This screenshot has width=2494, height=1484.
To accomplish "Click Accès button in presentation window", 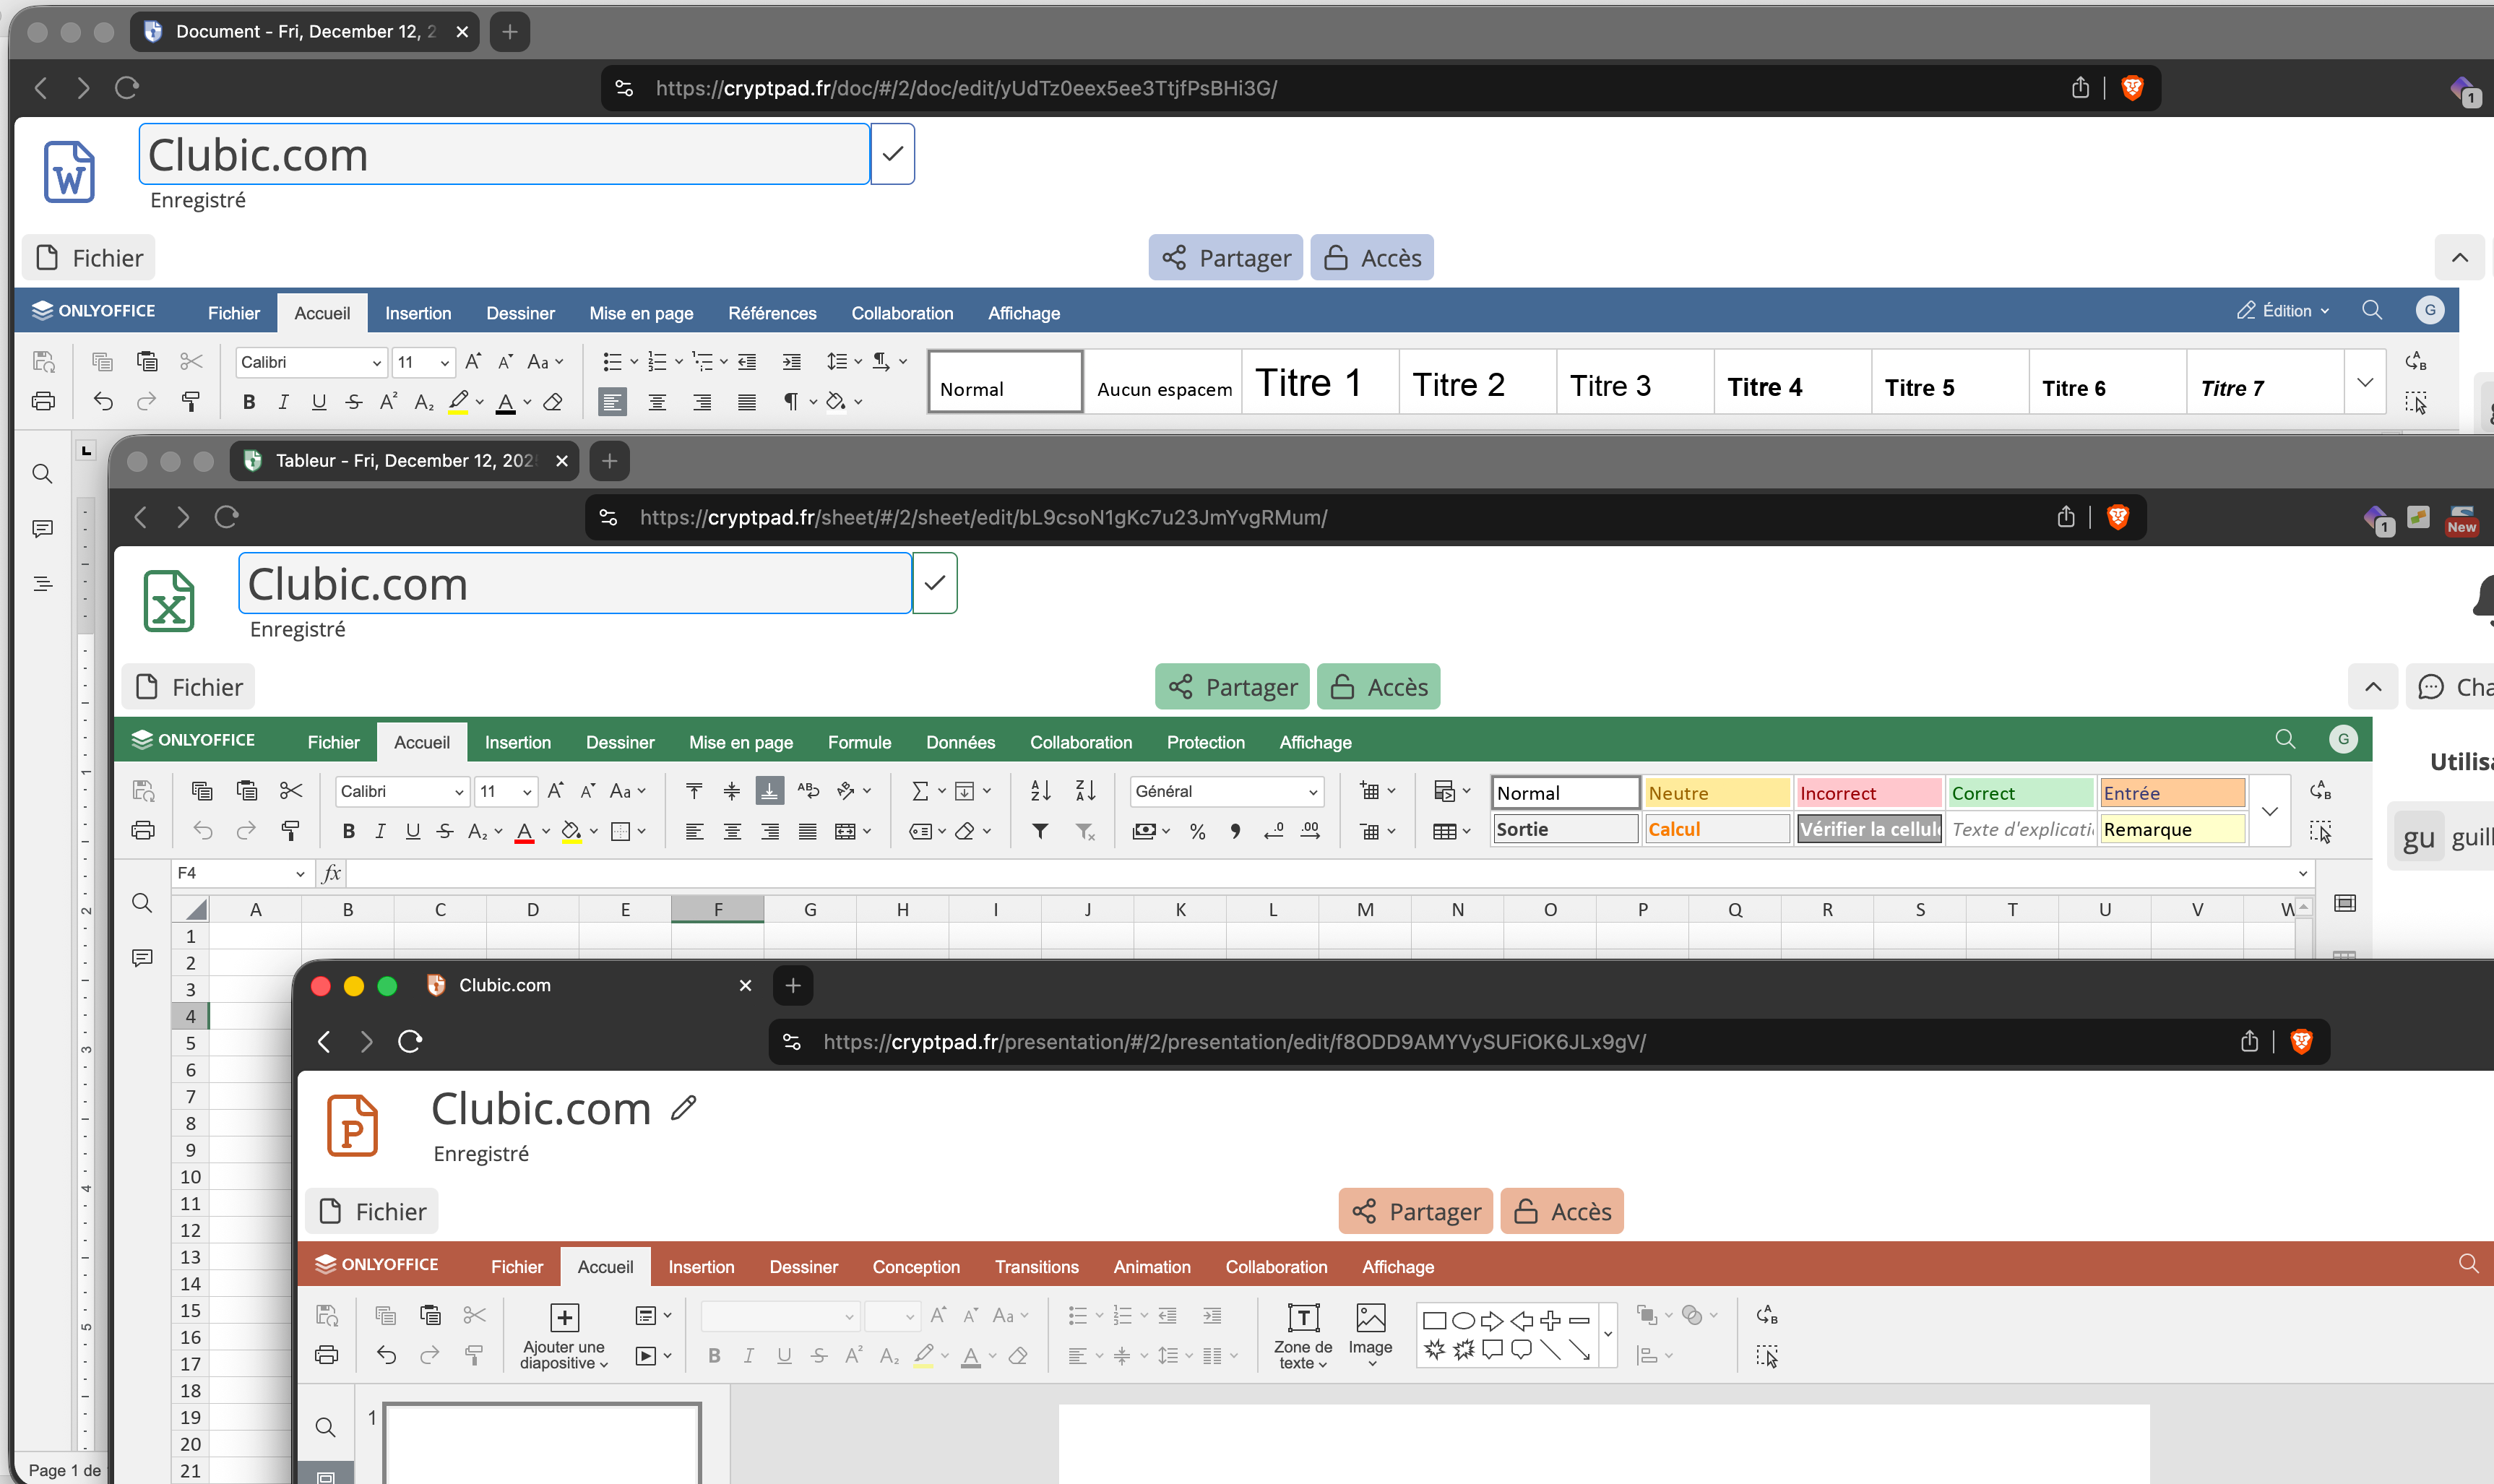I will pyautogui.click(x=1562, y=1212).
